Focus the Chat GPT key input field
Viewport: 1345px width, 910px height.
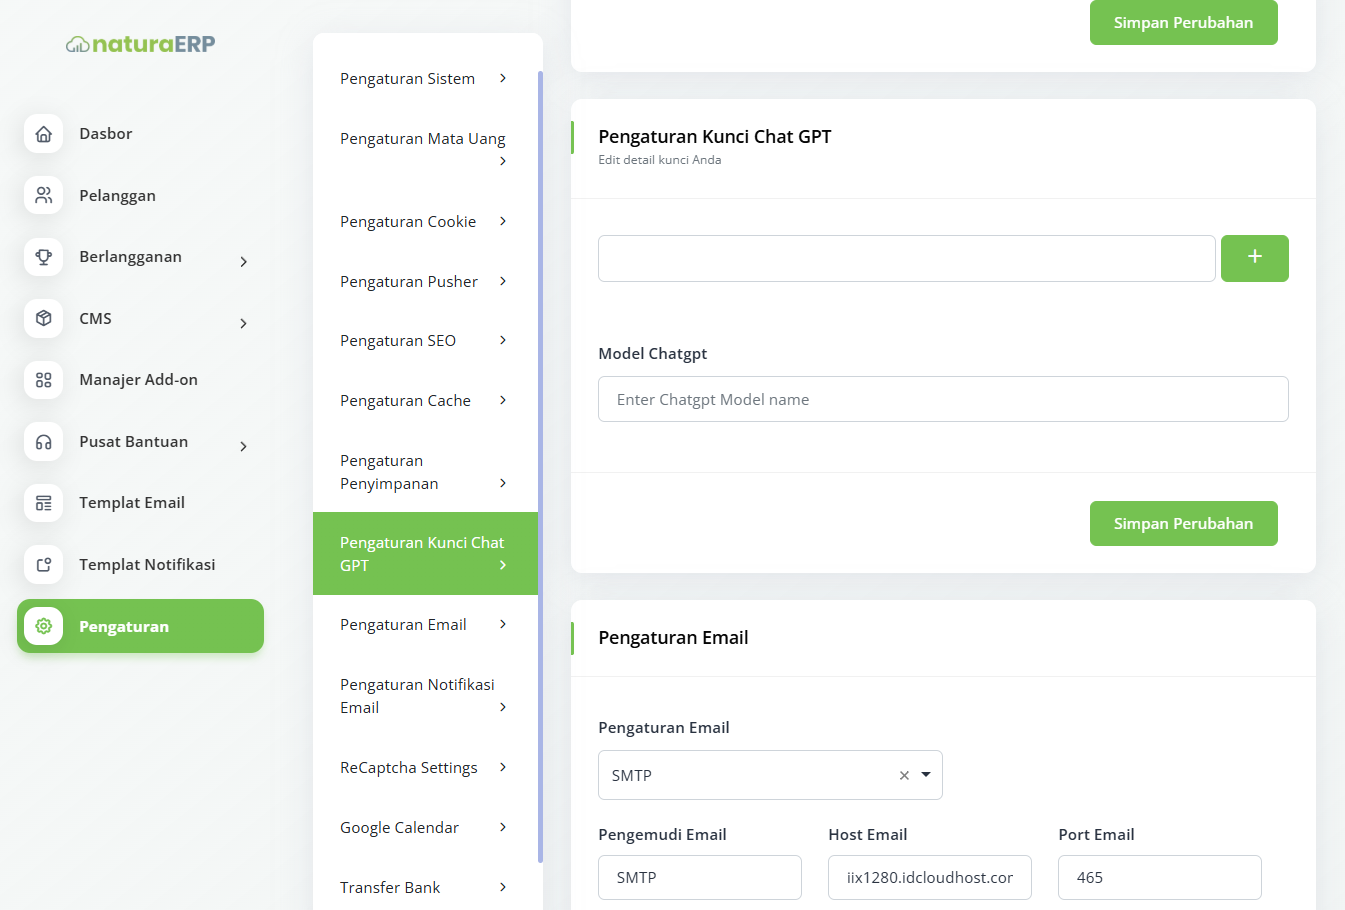(x=907, y=259)
